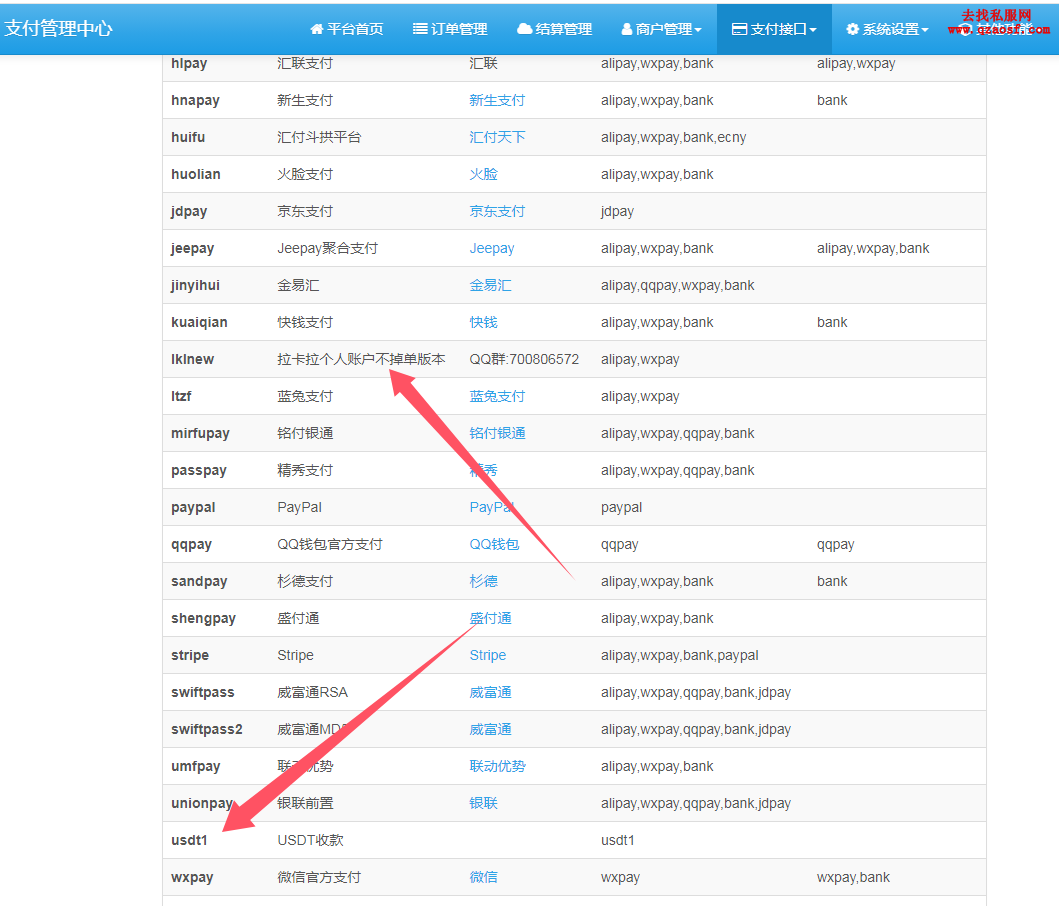Click the huifu plugin name
This screenshot has height=906, width=1059.
click(188, 138)
